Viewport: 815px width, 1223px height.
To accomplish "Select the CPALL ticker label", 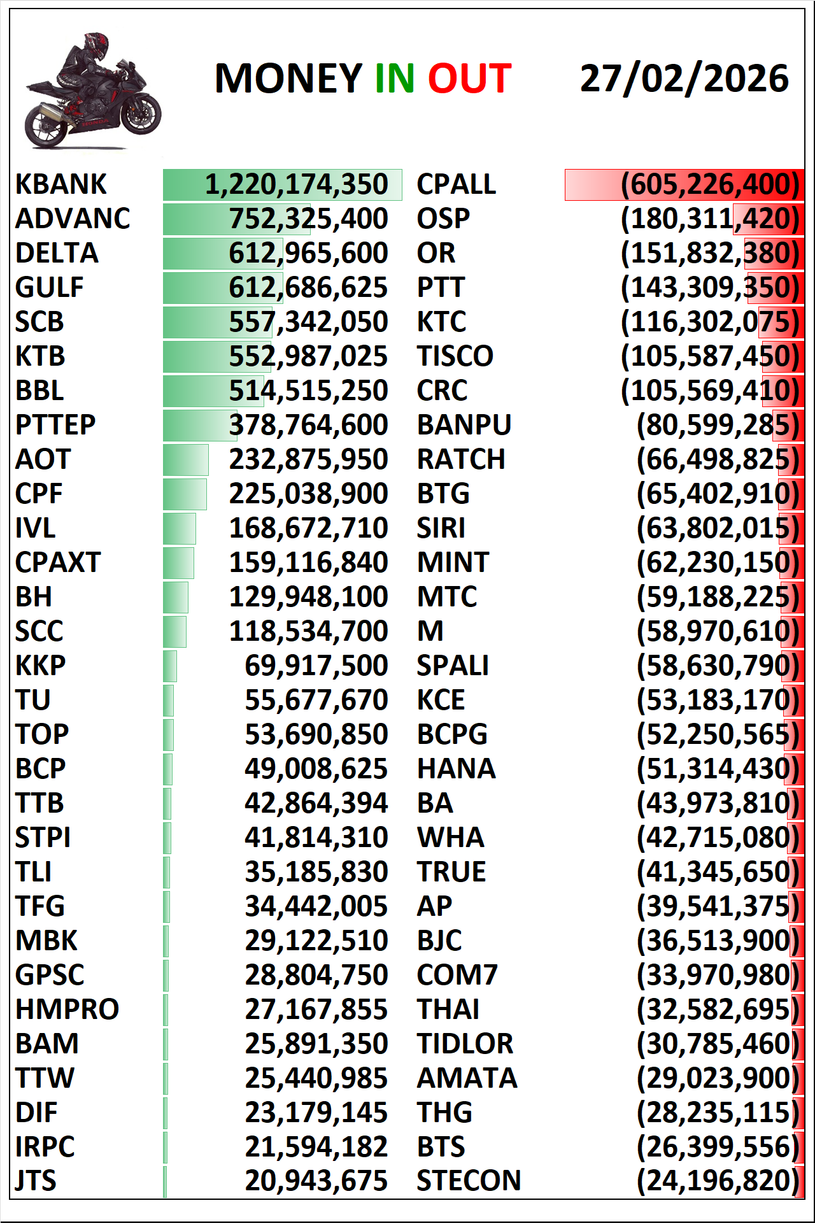I will (455, 184).
